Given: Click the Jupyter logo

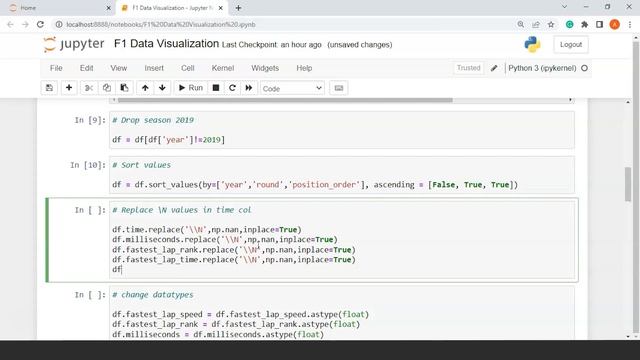Looking at the screenshot, I should 74,44.
